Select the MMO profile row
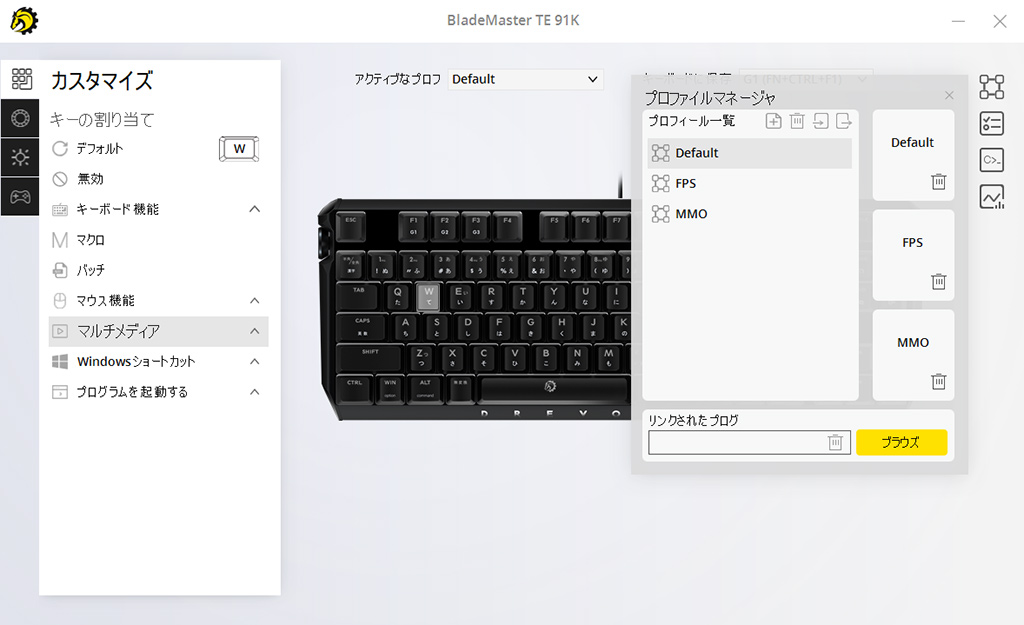The image size is (1024, 625). tap(750, 214)
